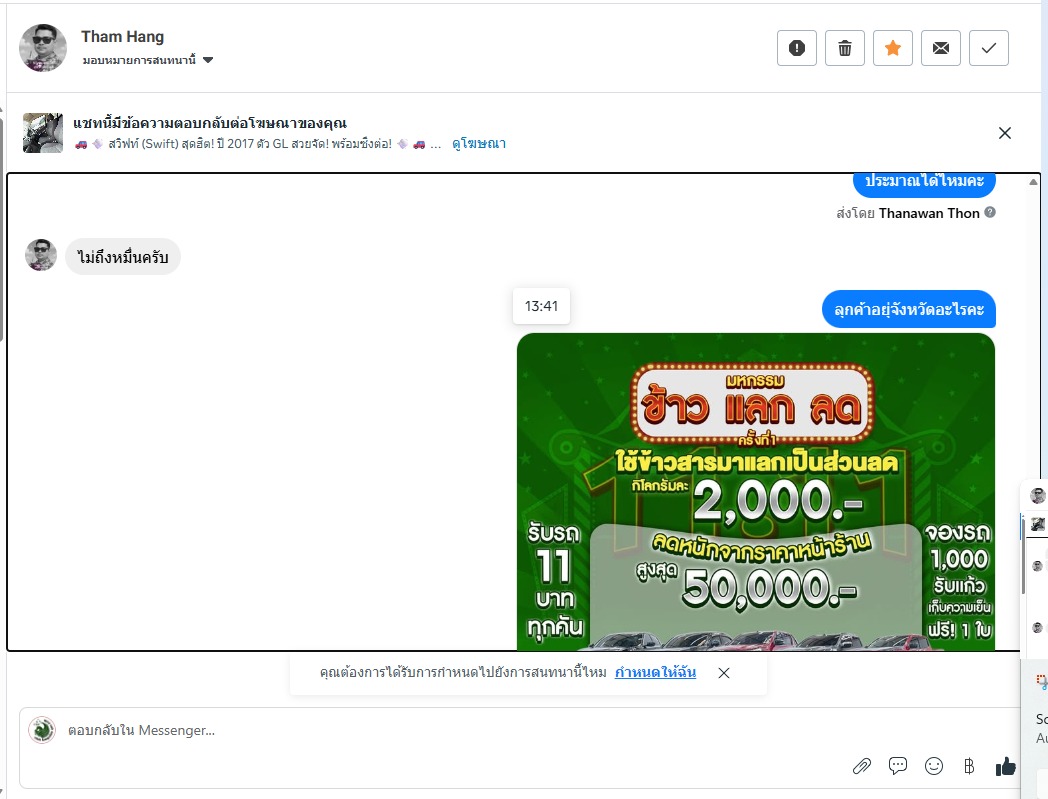The width and height of the screenshot is (1048, 799).
Task: Mark conversation done with checkmark button
Action: [989, 48]
